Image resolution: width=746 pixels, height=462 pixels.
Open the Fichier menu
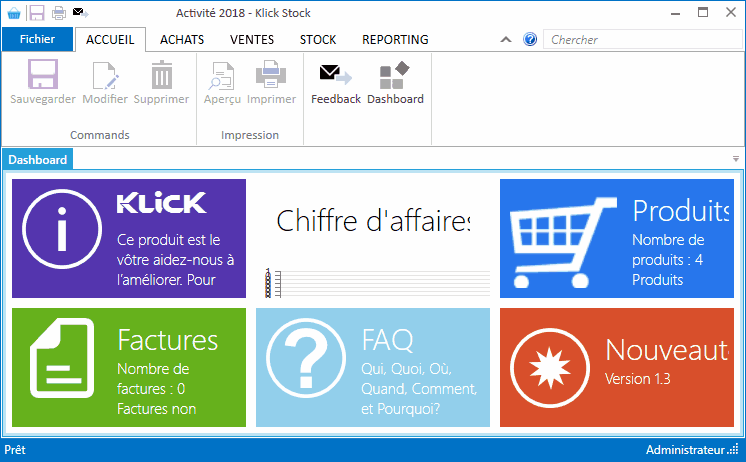point(37,40)
